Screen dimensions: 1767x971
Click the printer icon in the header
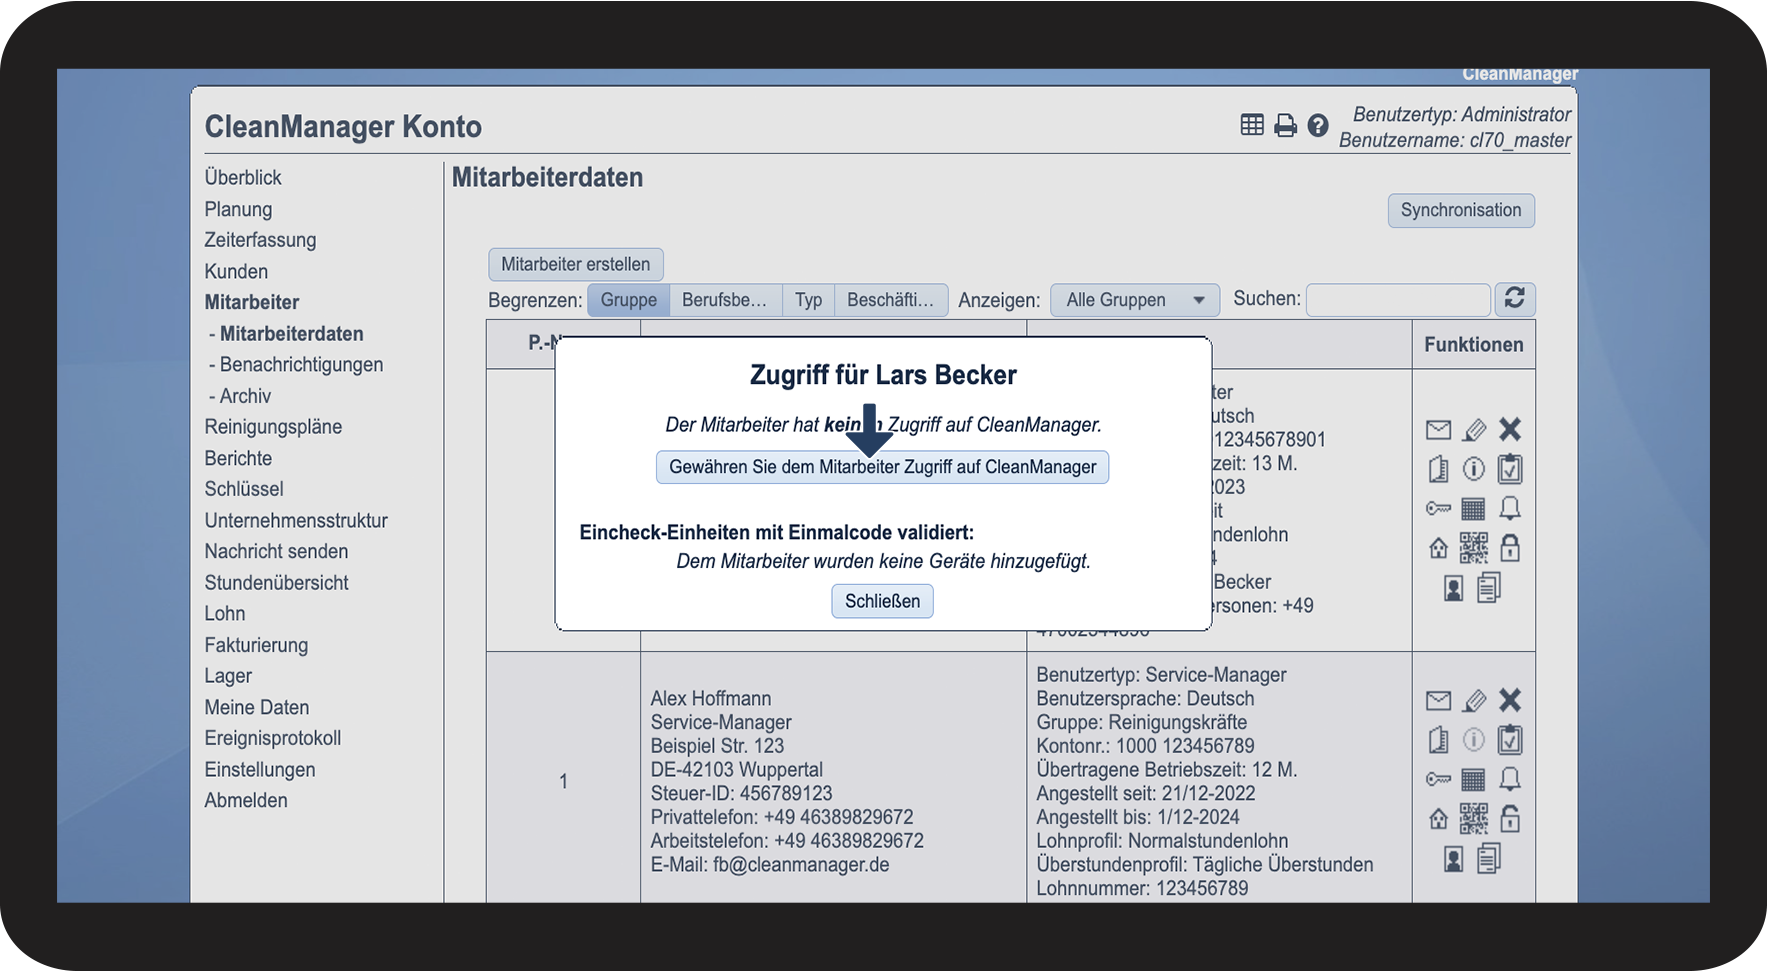(x=1285, y=125)
